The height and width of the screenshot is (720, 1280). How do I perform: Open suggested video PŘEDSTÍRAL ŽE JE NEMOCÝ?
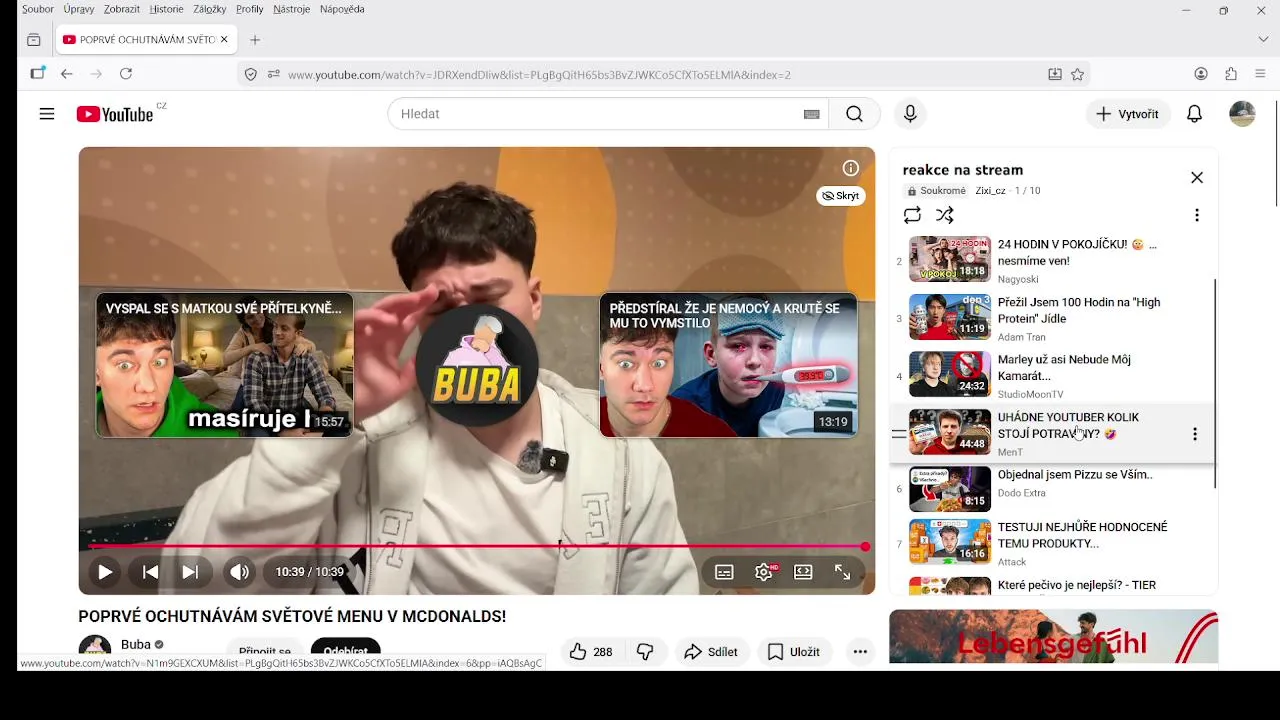pyautogui.click(x=728, y=365)
